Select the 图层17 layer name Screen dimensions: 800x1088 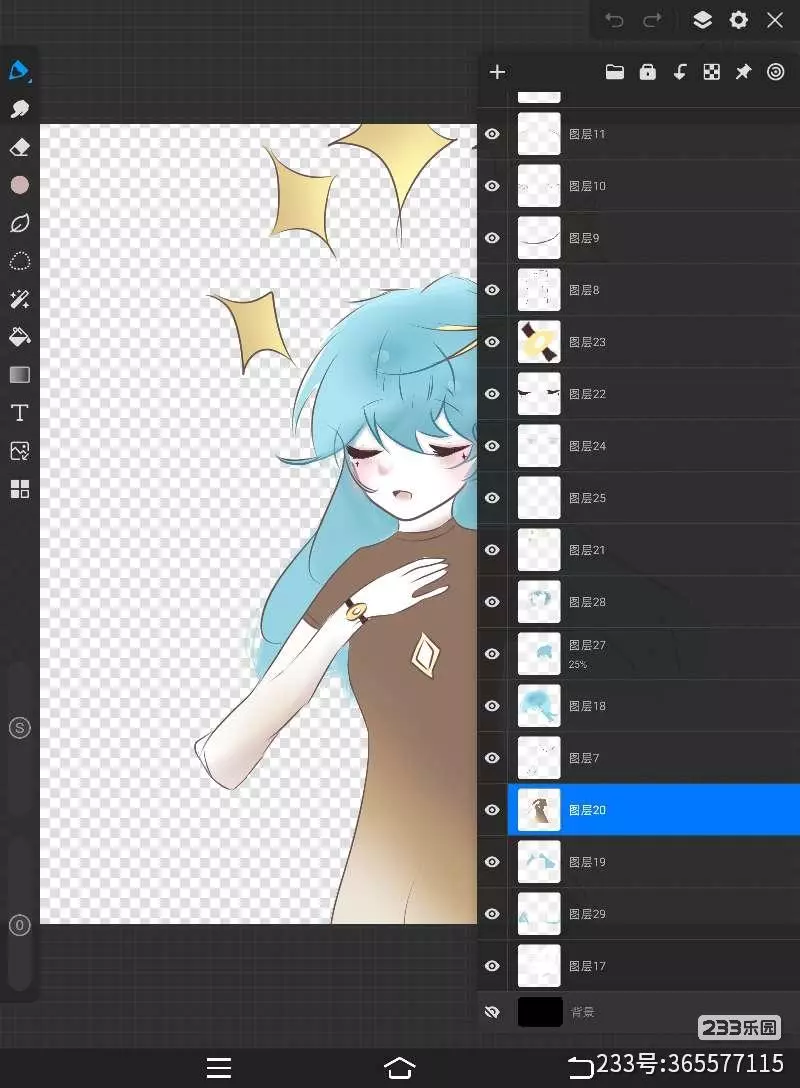587,966
